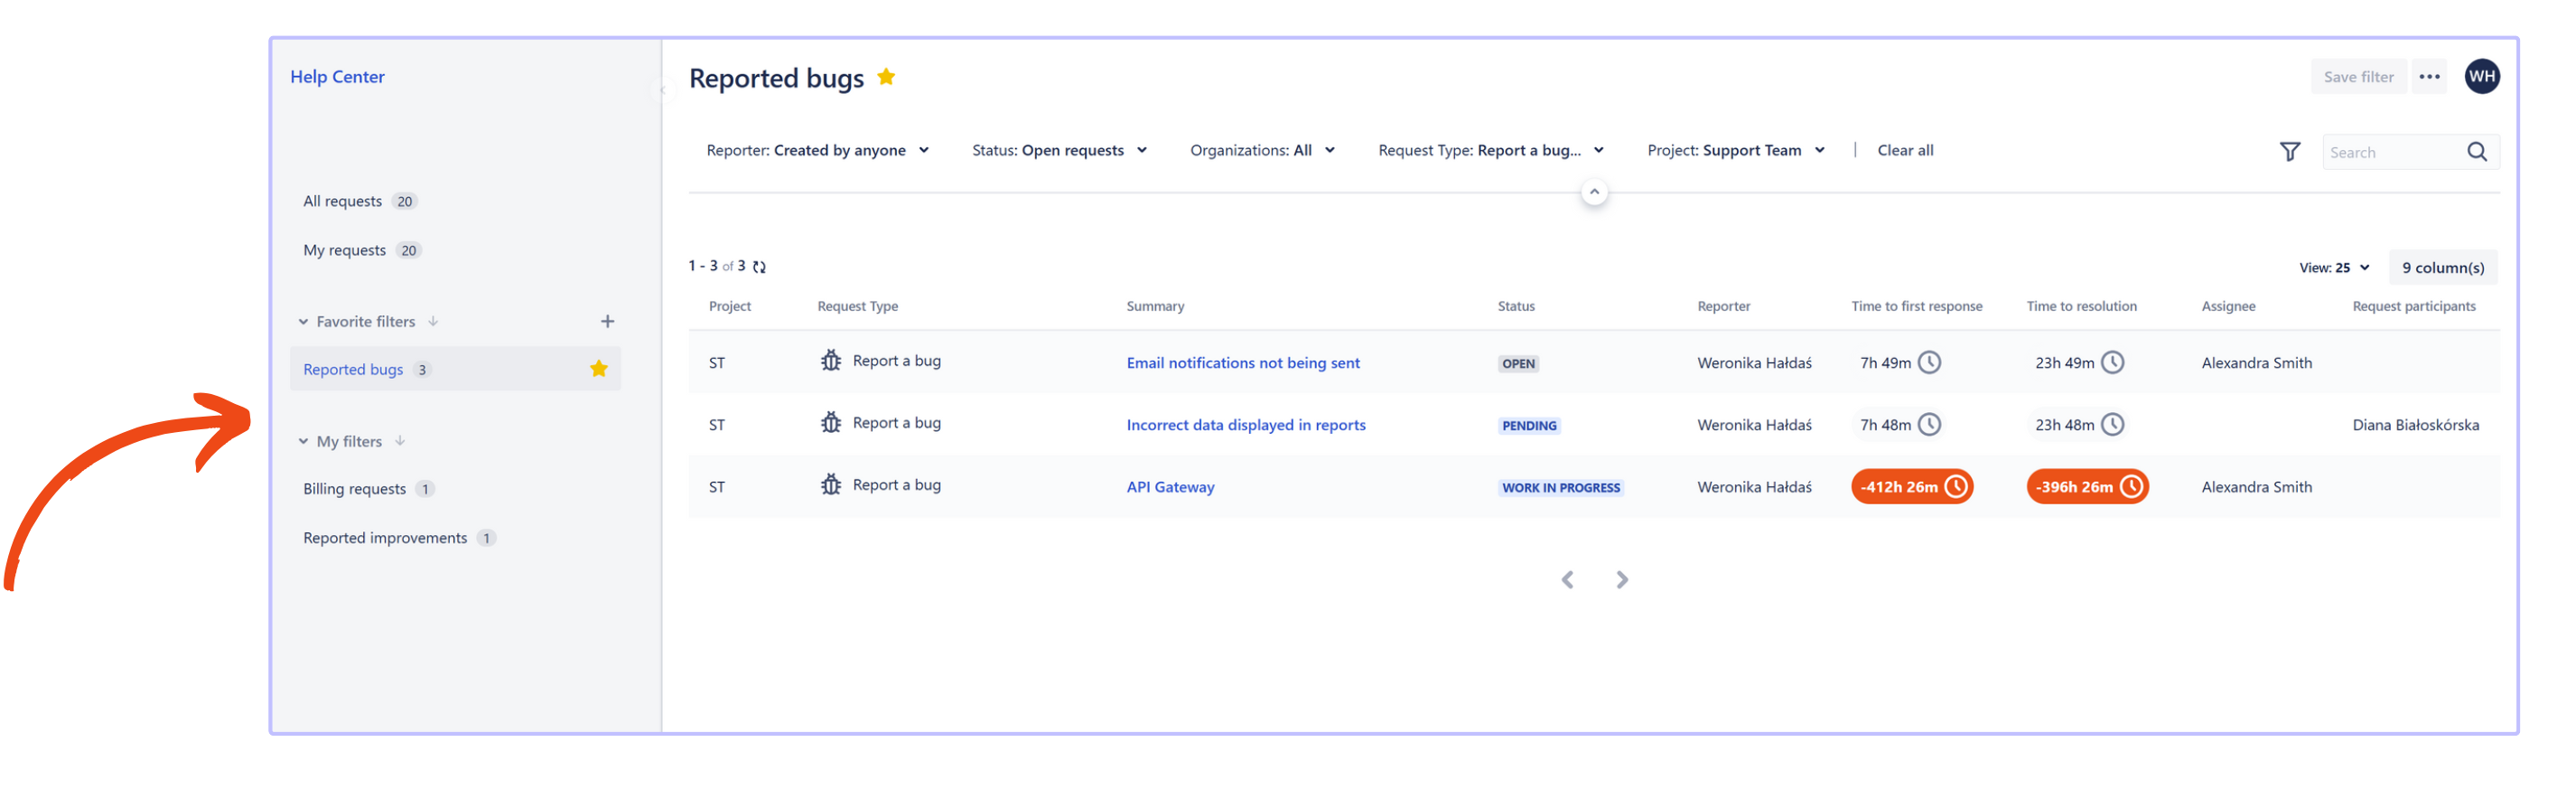The width and height of the screenshot is (2576, 789).
Task: Open the Email notifications not being sent request
Action: 1242,363
